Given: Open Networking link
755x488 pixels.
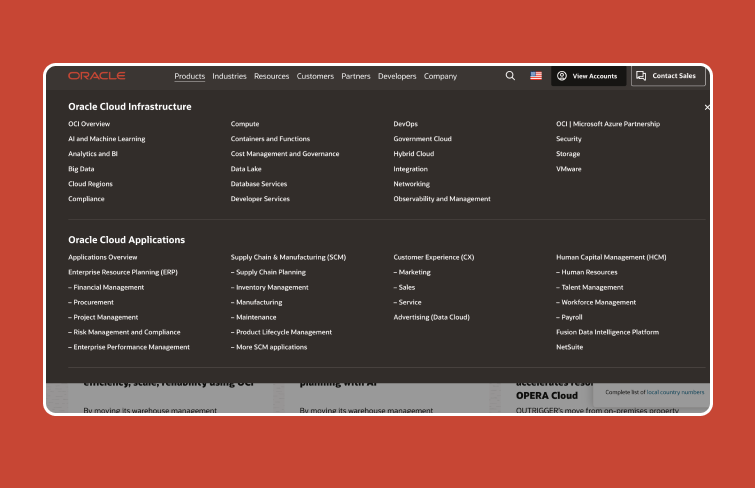Looking at the screenshot, I should (x=411, y=184).
